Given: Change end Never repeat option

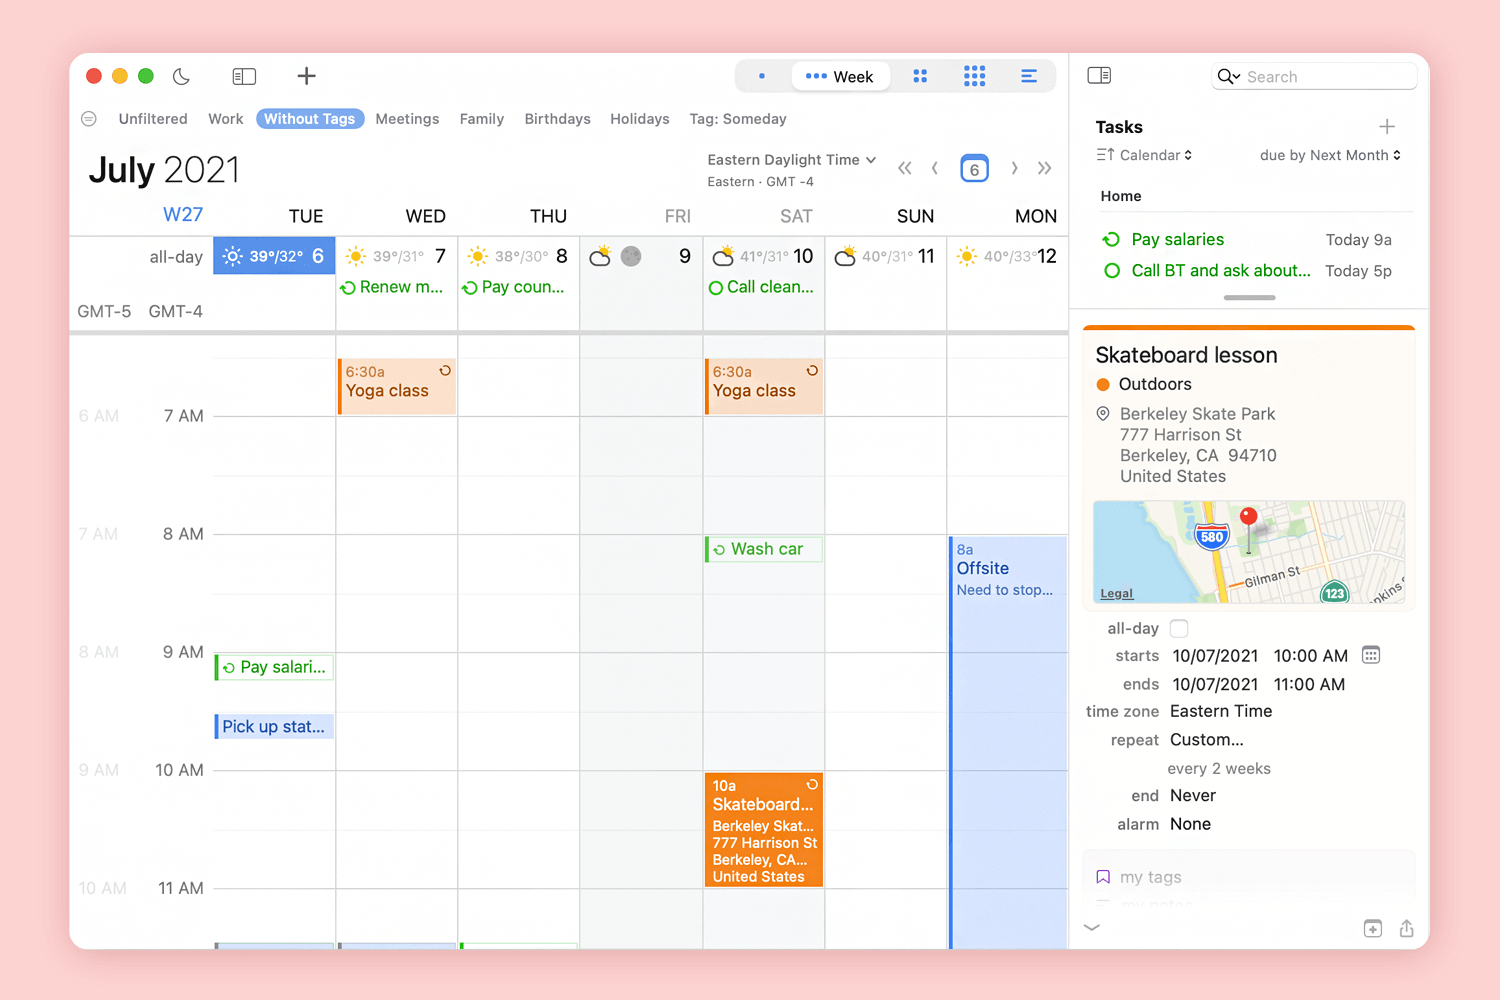Looking at the screenshot, I should (x=1193, y=796).
